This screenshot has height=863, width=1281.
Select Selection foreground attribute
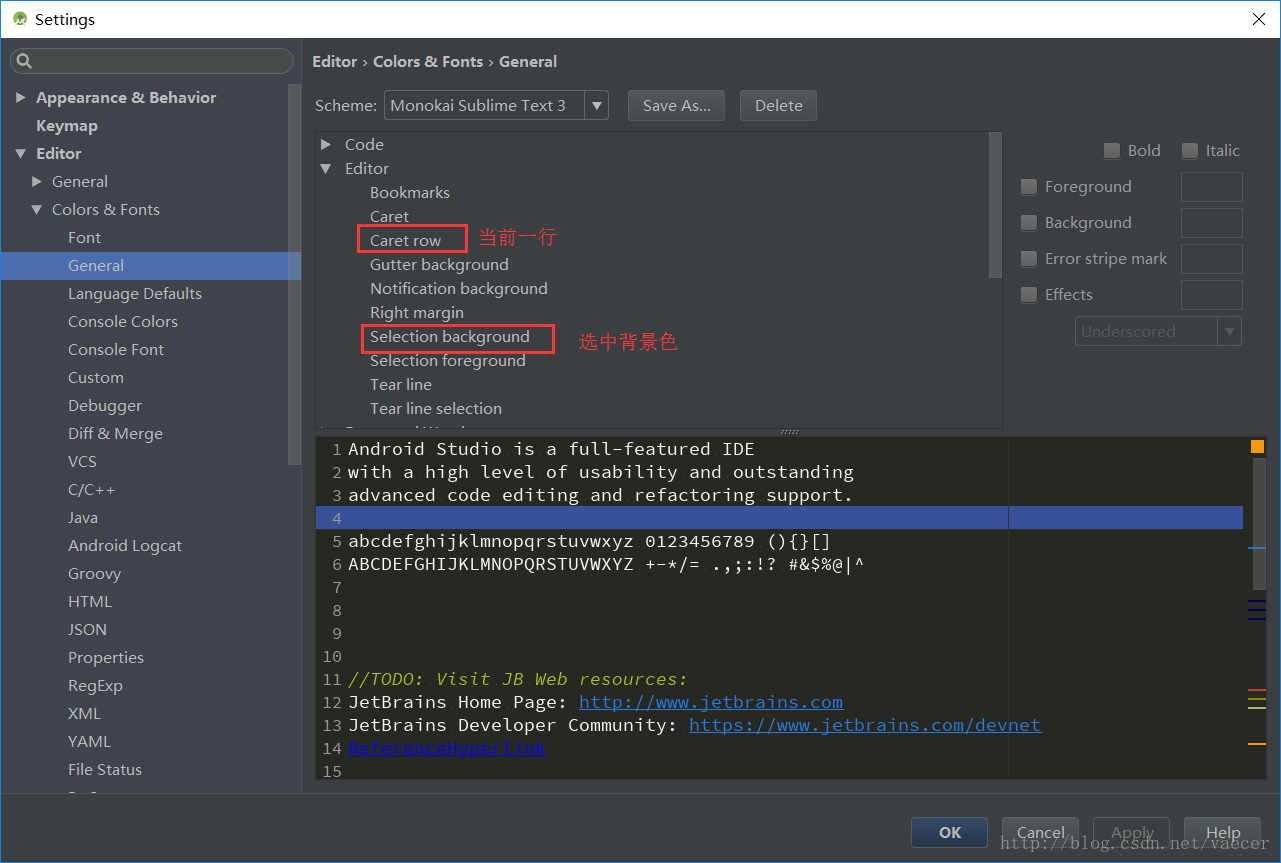[x=448, y=360]
